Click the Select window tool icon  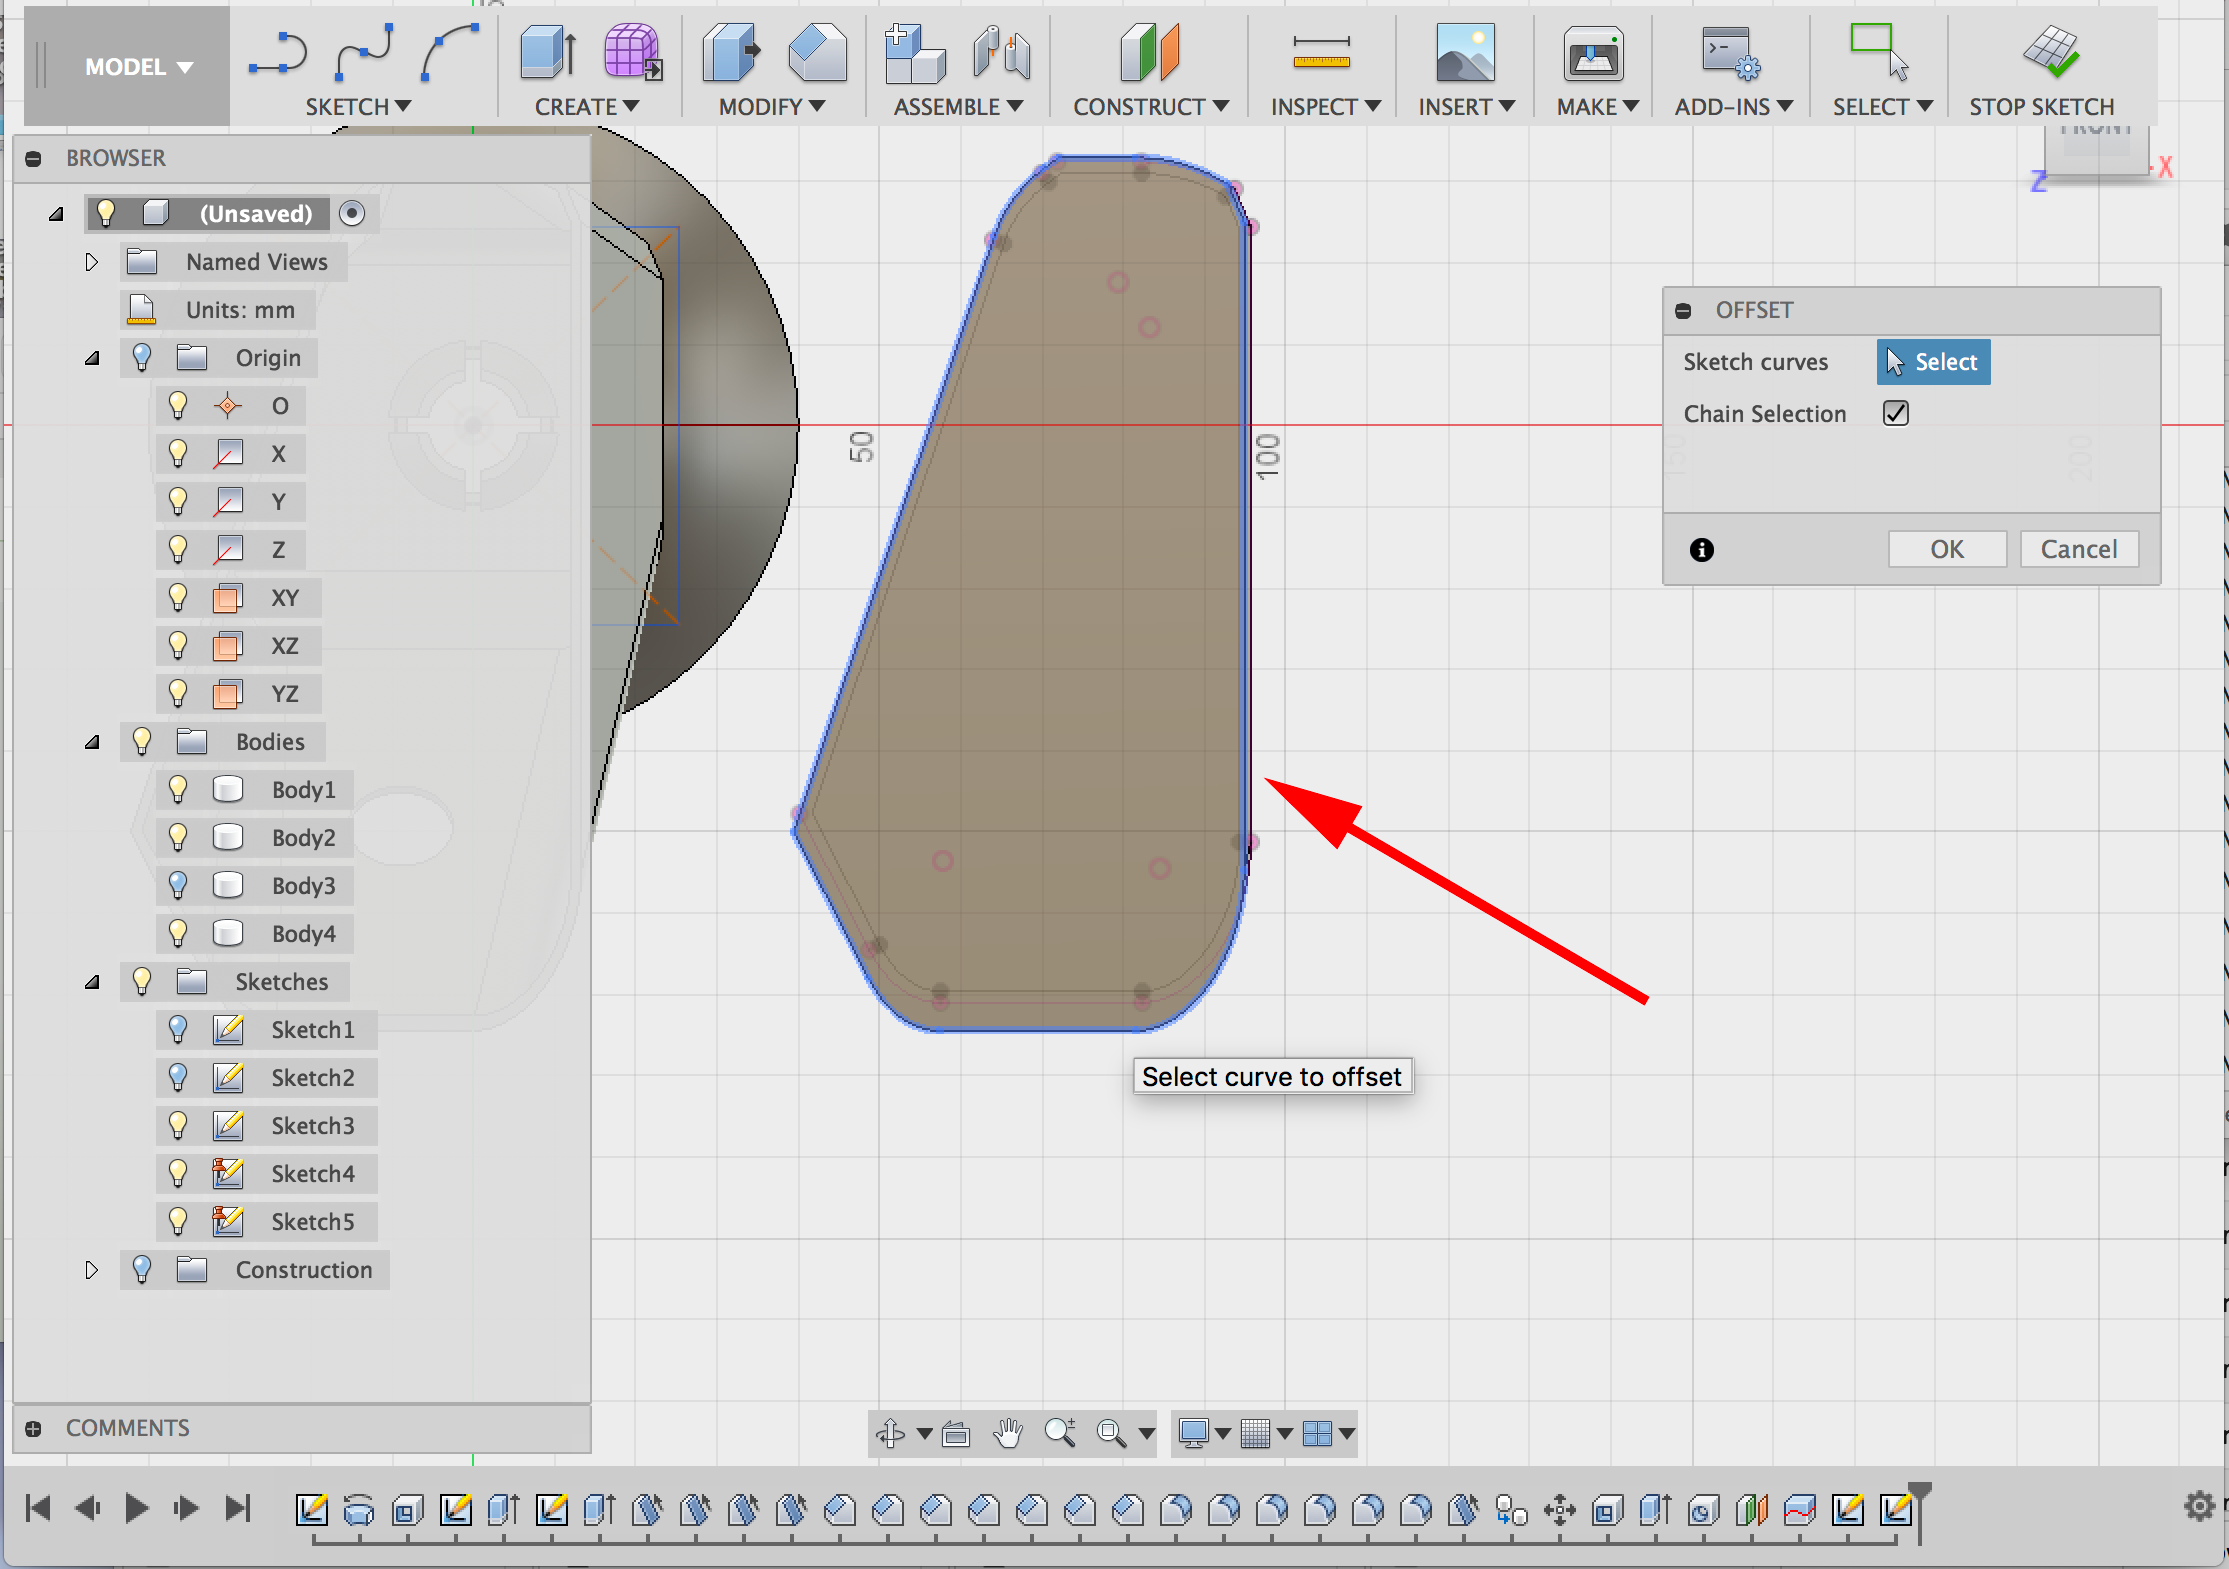coord(1879,52)
